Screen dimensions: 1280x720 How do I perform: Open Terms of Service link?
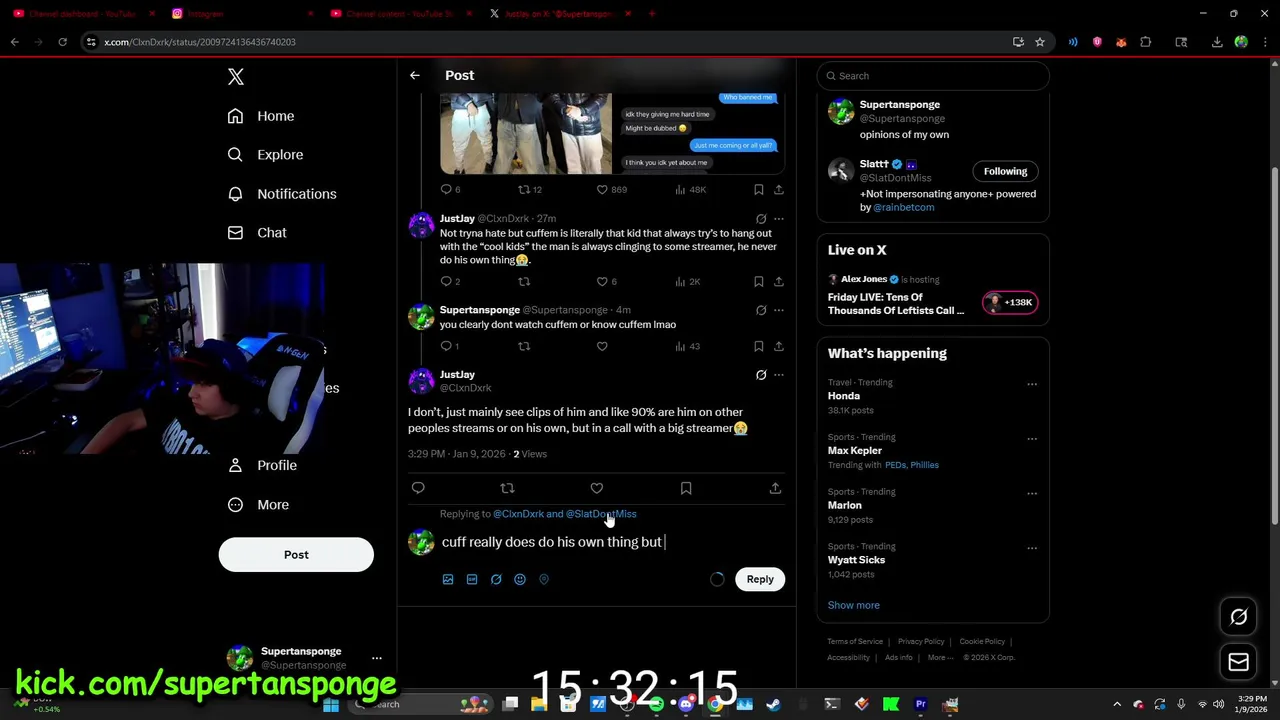pos(855,642)
